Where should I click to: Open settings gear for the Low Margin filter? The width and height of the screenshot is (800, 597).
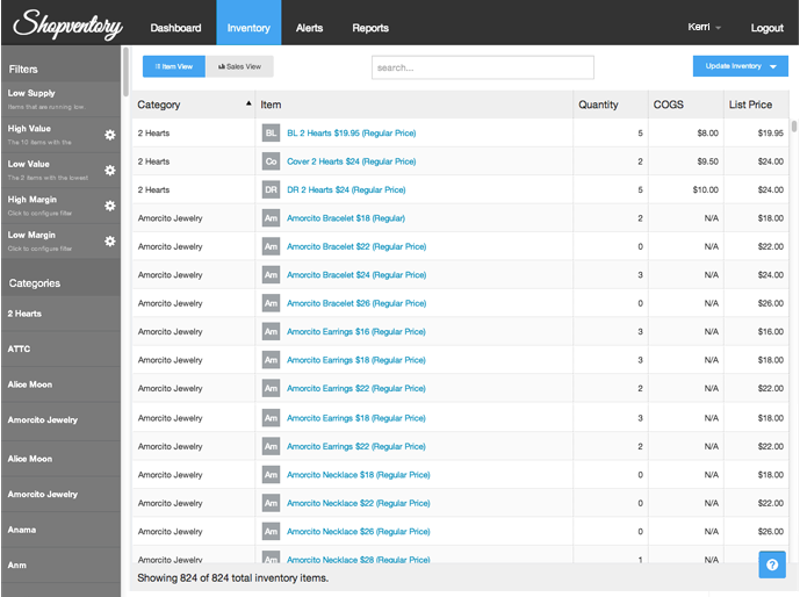109,241
